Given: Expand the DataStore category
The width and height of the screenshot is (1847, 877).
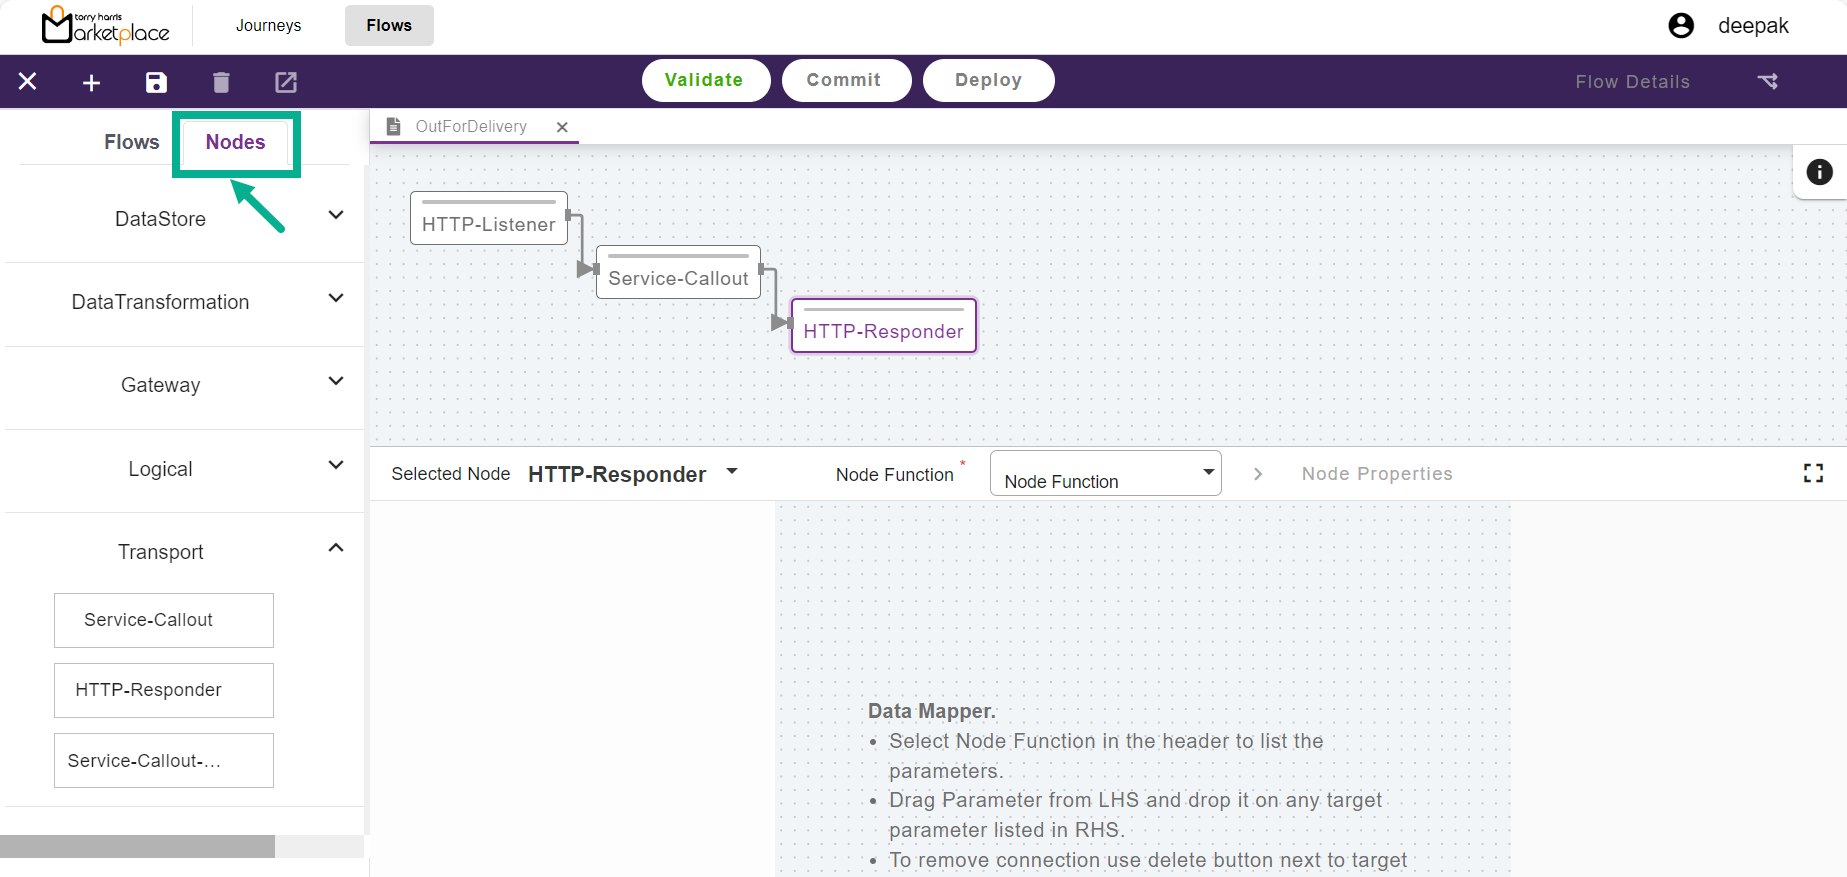Looking at the screenshot, I should (336, 216).
